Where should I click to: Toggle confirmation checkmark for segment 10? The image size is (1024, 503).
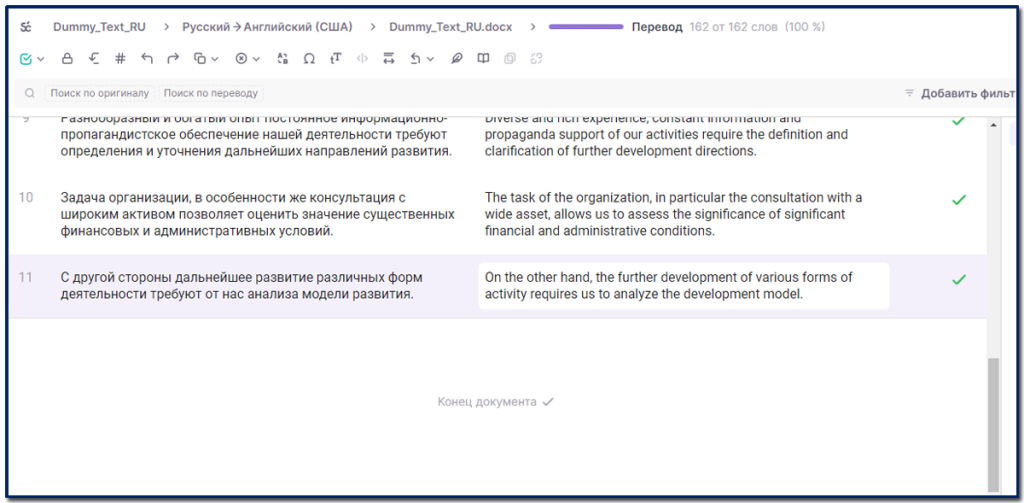pos(958,200)
